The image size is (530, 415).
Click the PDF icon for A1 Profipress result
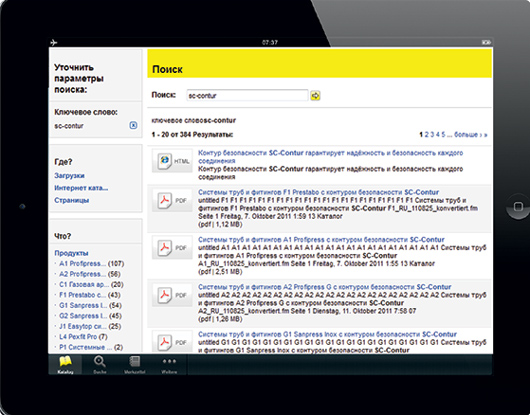coord(172,248)
